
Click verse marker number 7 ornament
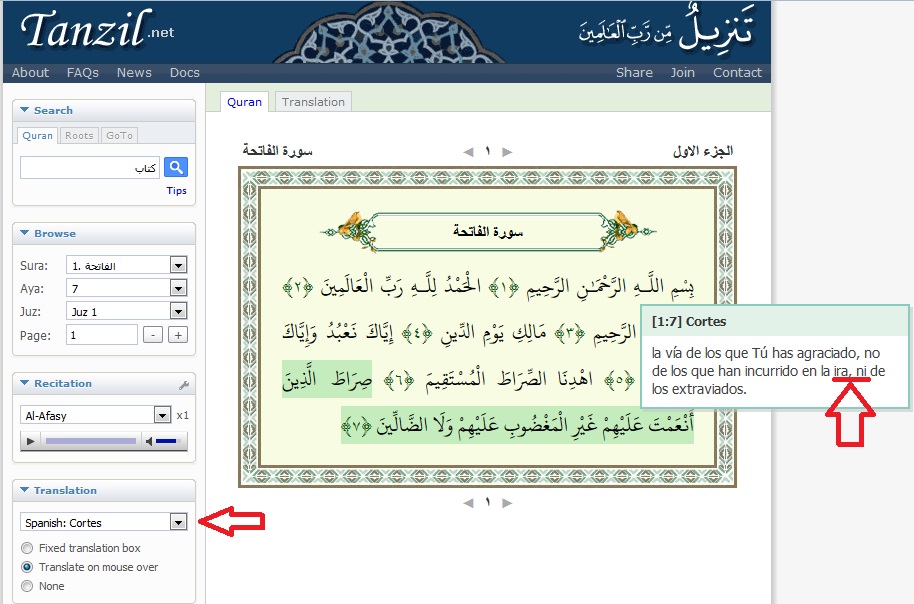pyautogui.click(x=357, y=426)
